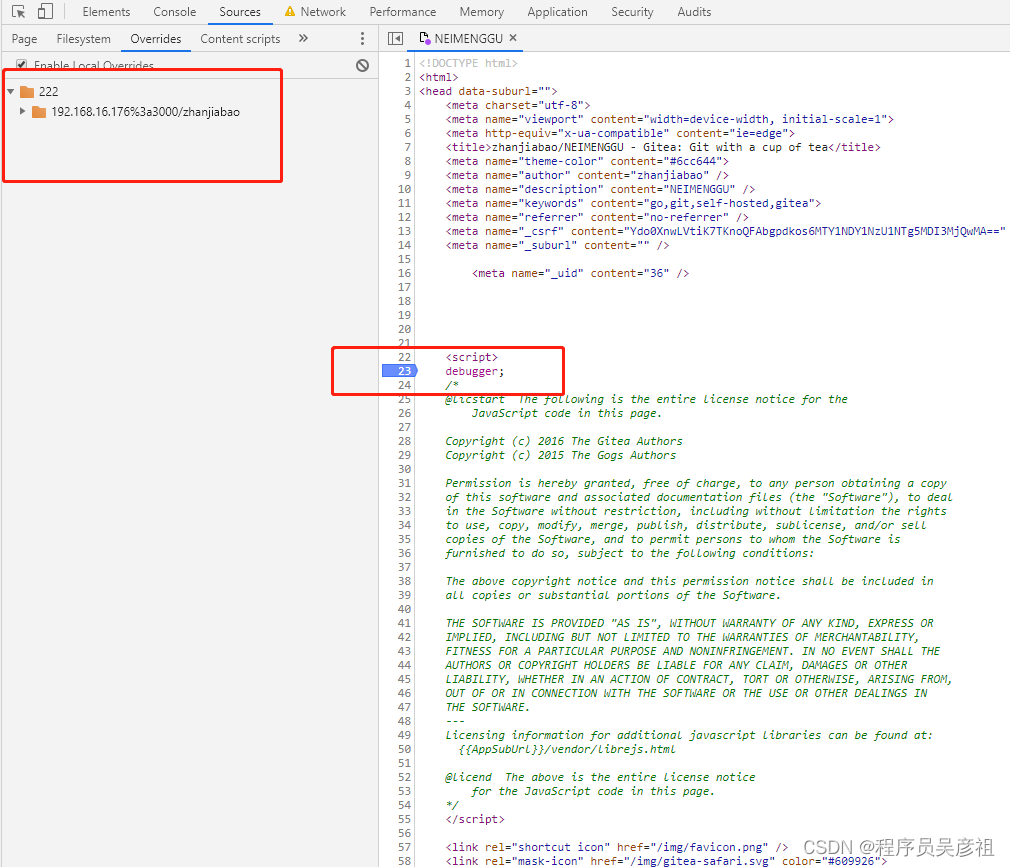
Task: Show the Page navigator pane
Action: point(24,39)
